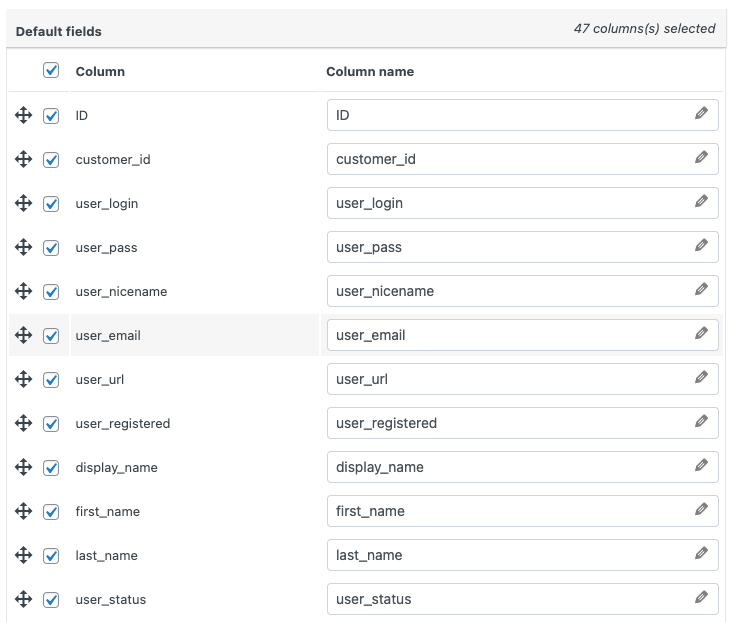
Task: Click the move handle for the user_url row
Action: [23, 379]
